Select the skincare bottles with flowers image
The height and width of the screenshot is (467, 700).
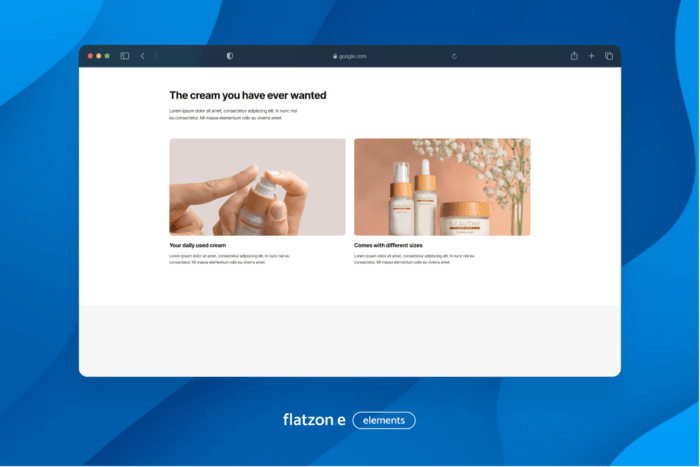point(442,187)
